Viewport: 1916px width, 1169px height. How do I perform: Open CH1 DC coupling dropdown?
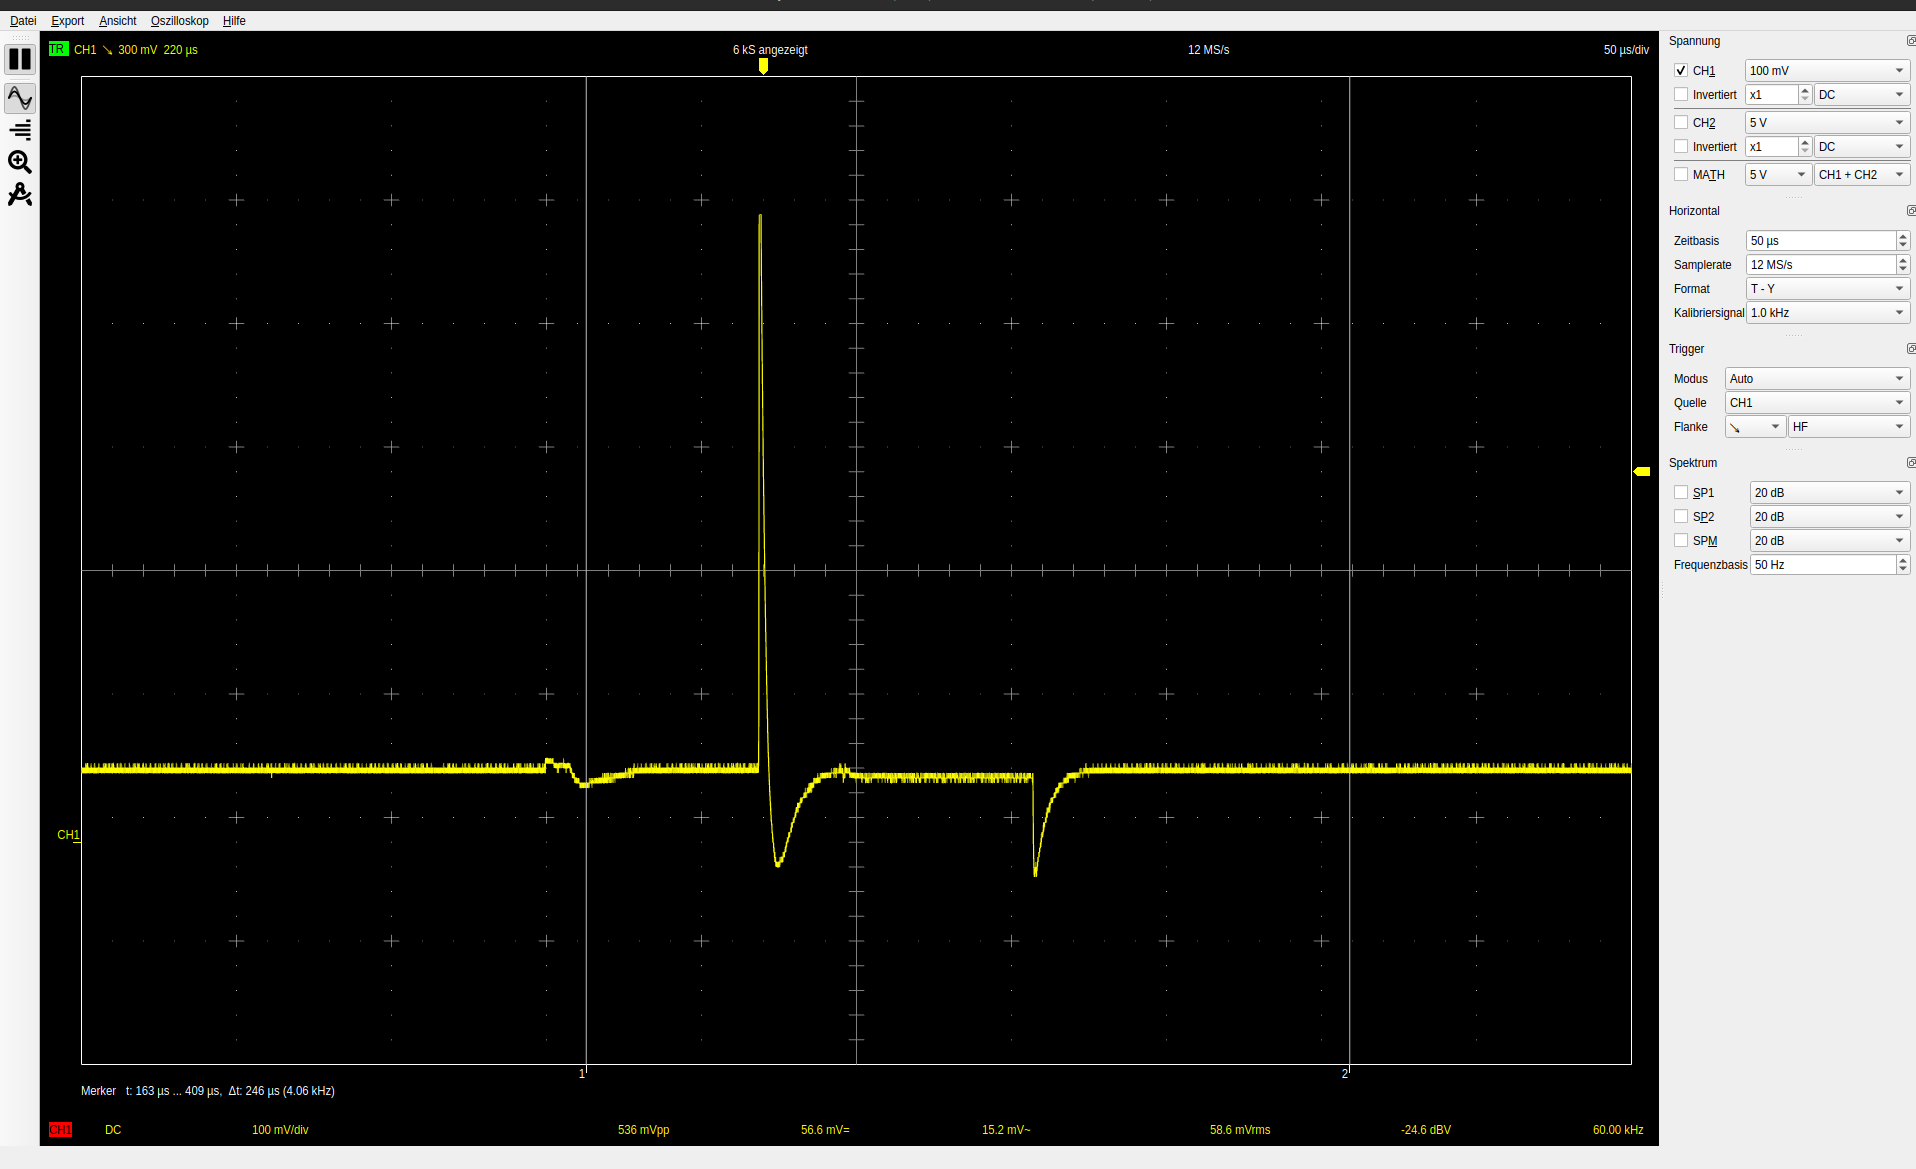click(1862, 95)
